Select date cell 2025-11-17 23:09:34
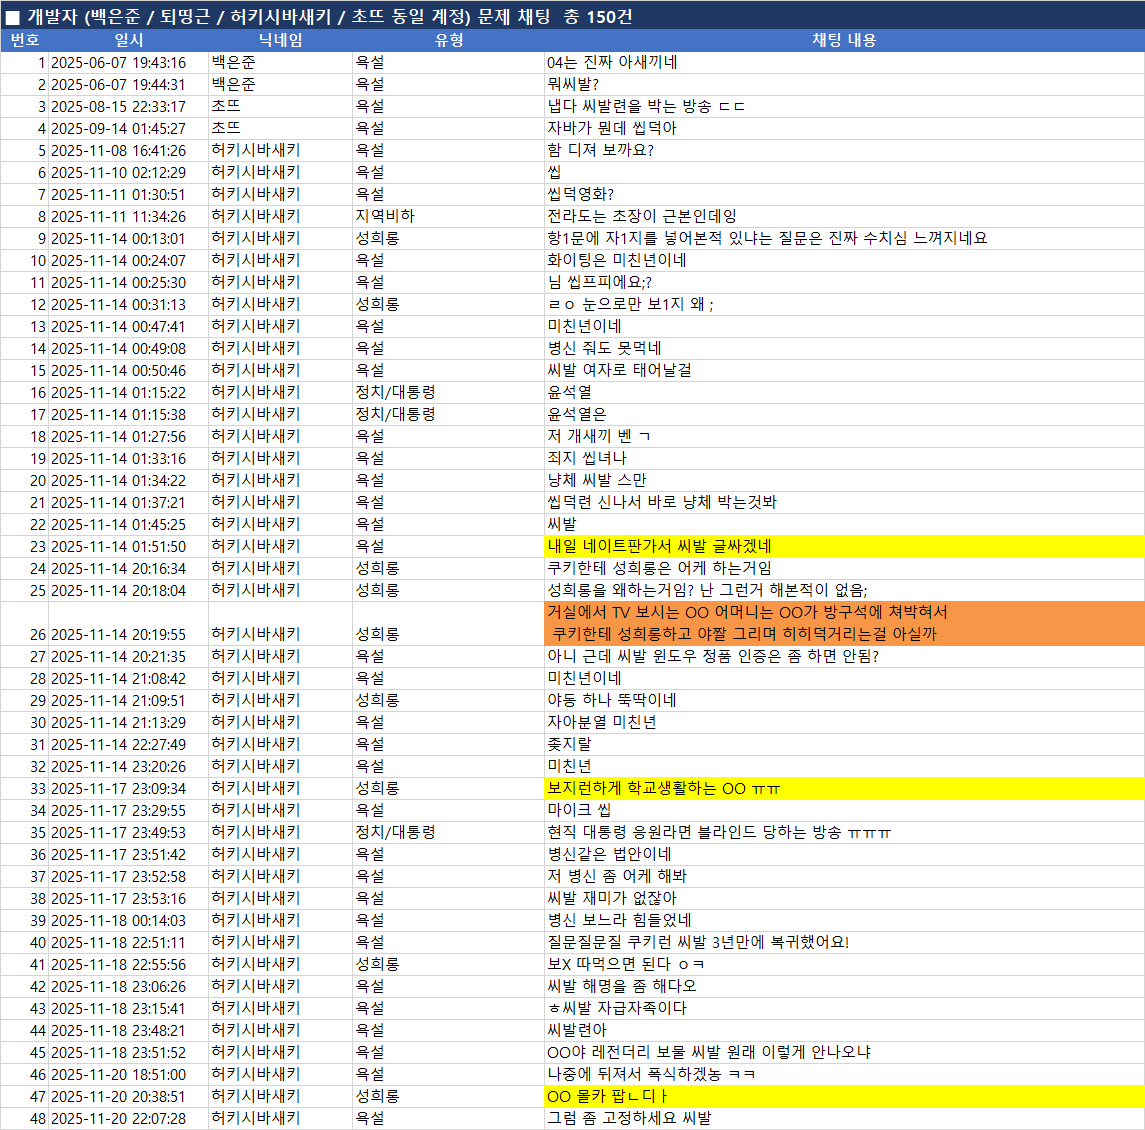The height and width of the screenshot is (1130, 1145). click(x=129, y=789)
